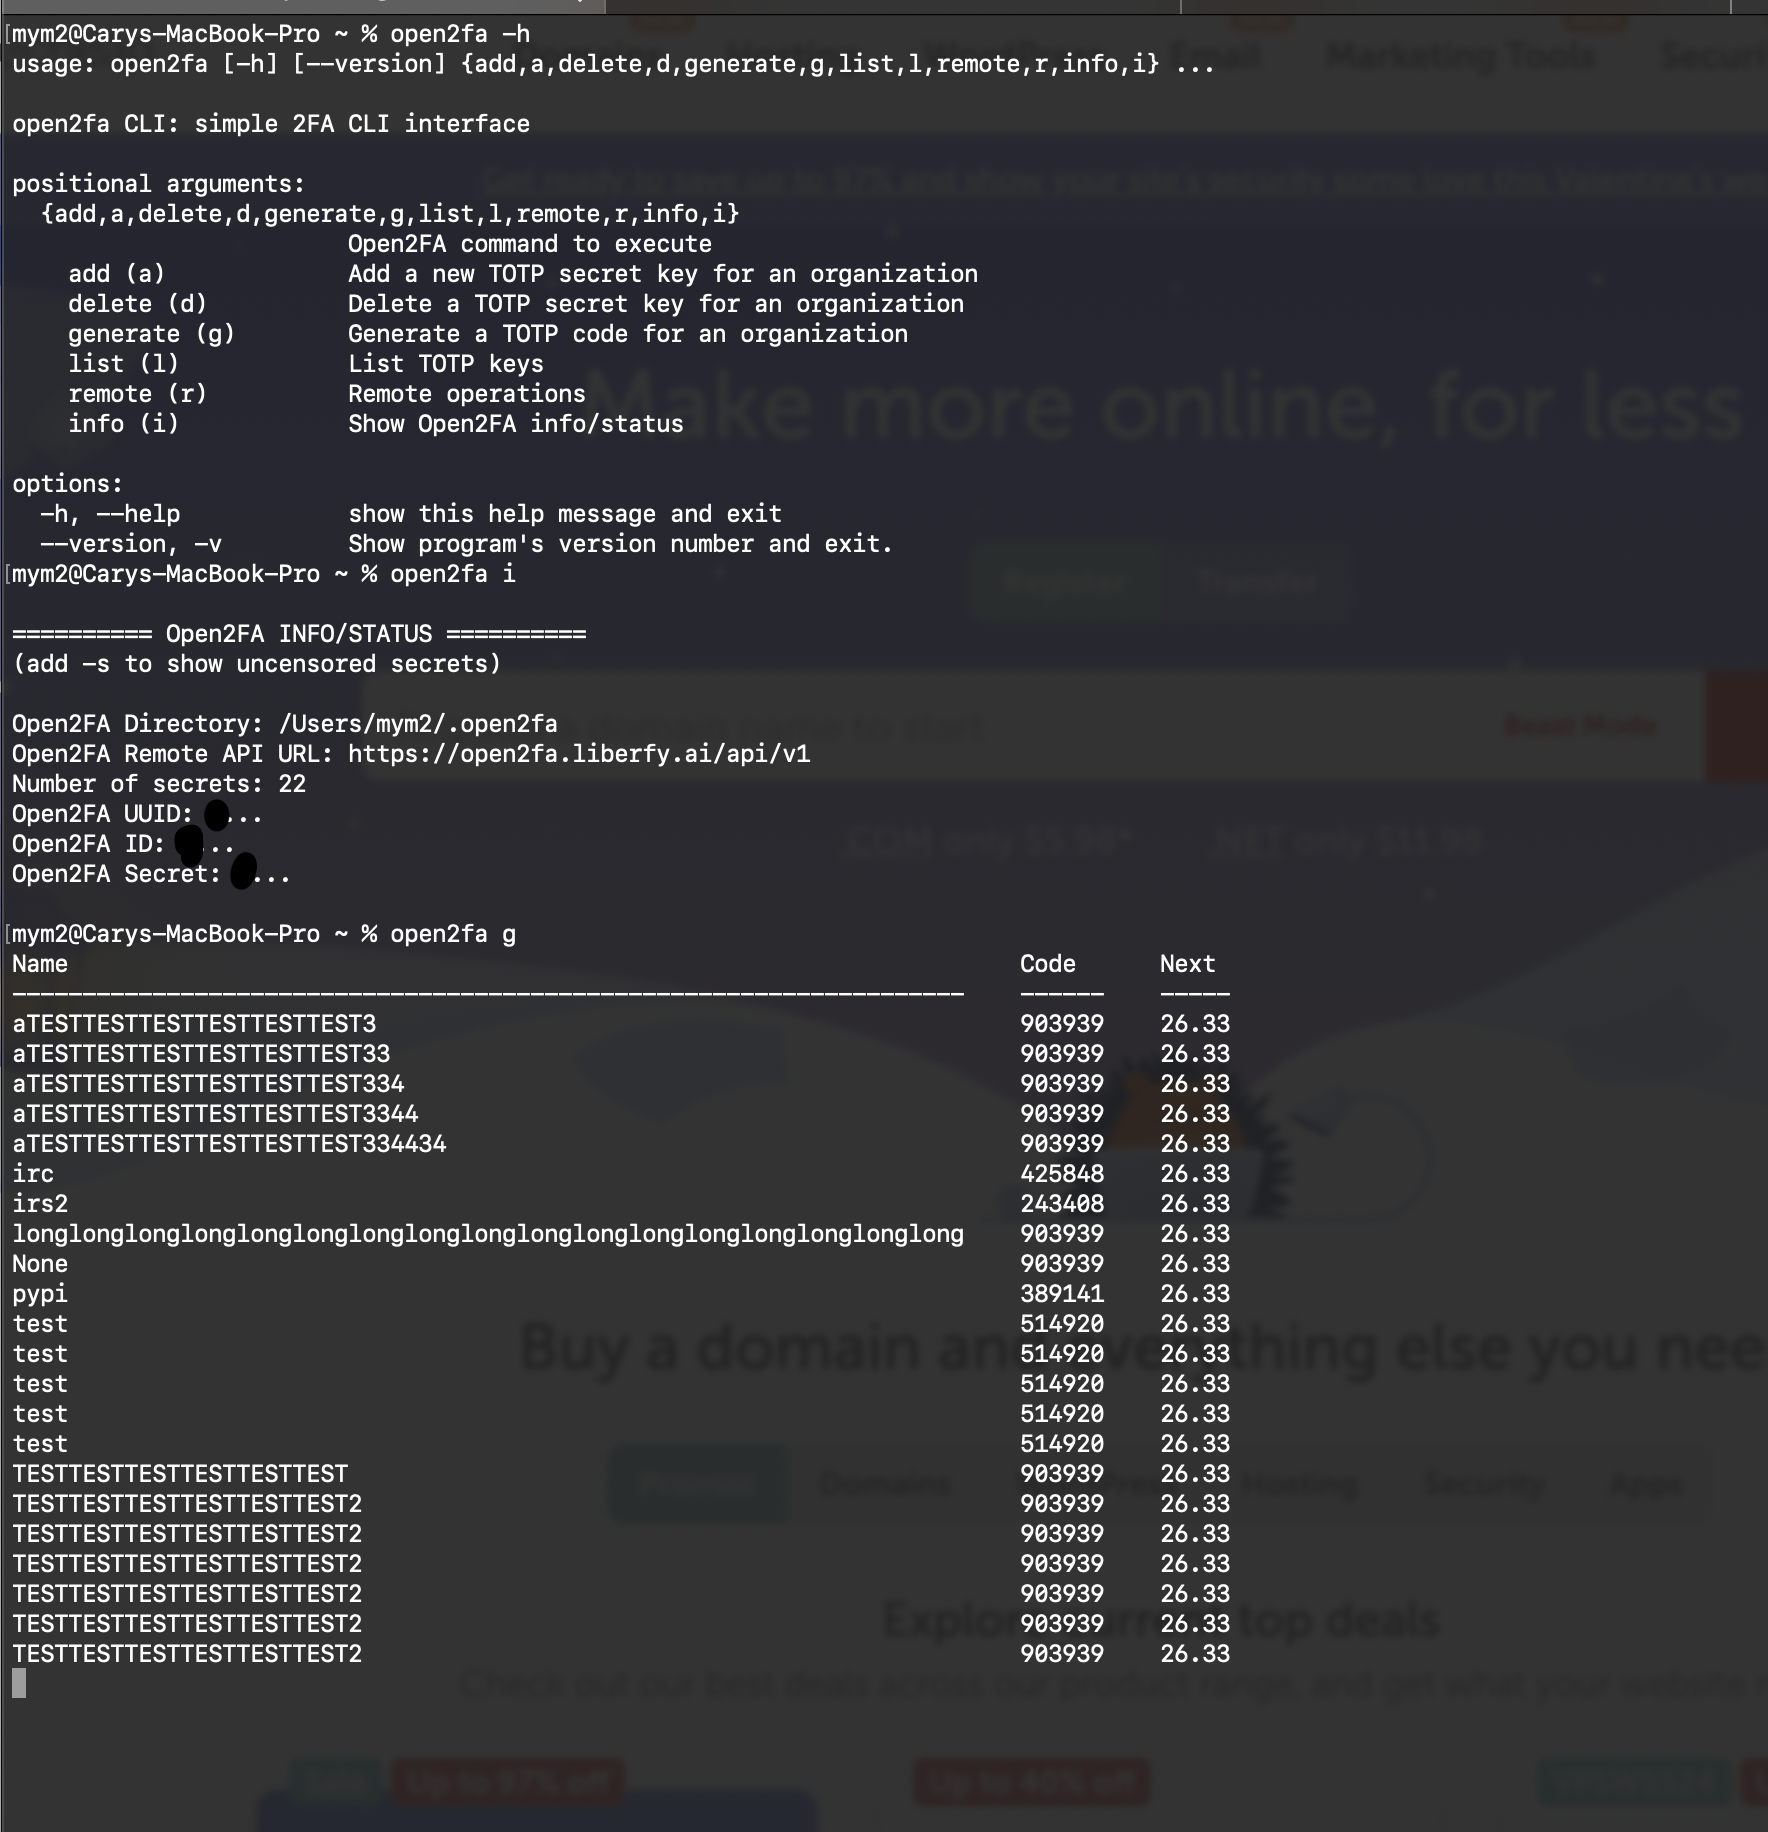Click the /Users/mym2/.open2fa directory path
This screenshot has height=1832, width=1768.
point(418,724)
